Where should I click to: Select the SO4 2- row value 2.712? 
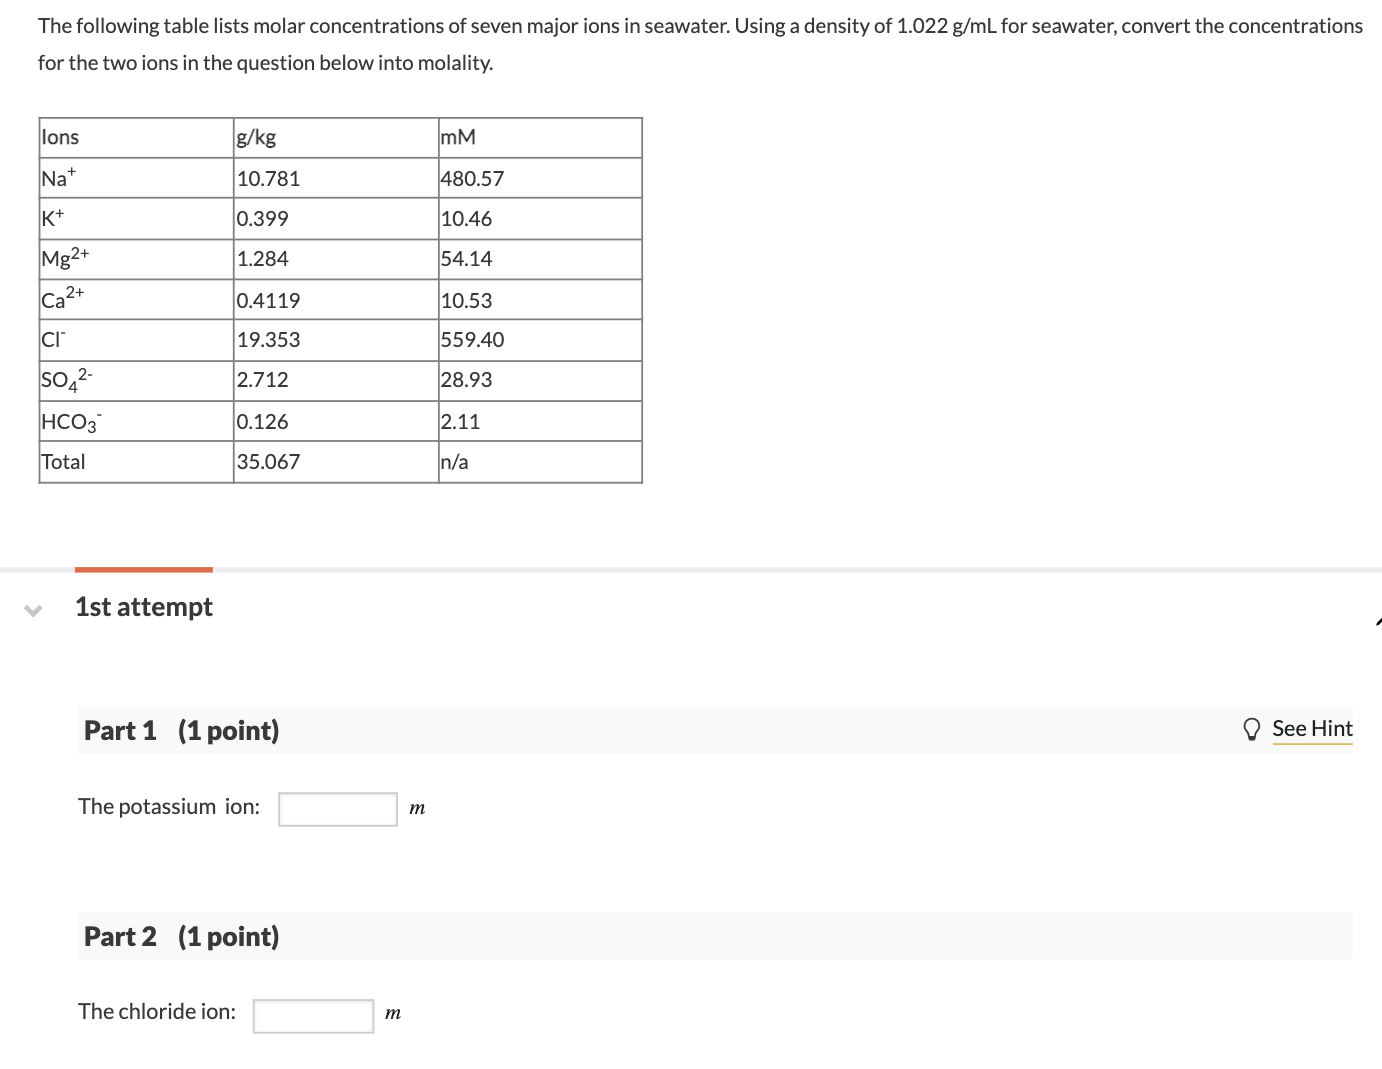point(262,380)
